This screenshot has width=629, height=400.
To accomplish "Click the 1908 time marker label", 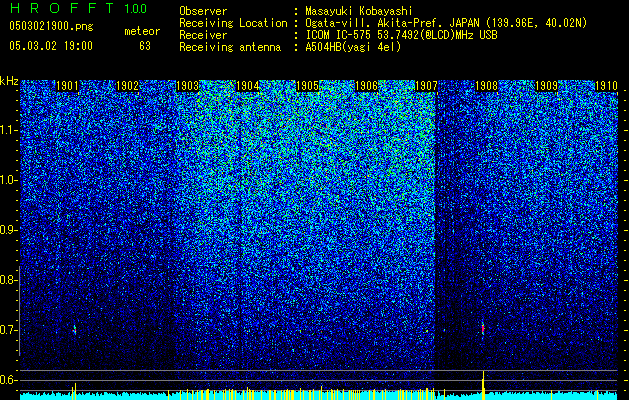I will (487, 86).
